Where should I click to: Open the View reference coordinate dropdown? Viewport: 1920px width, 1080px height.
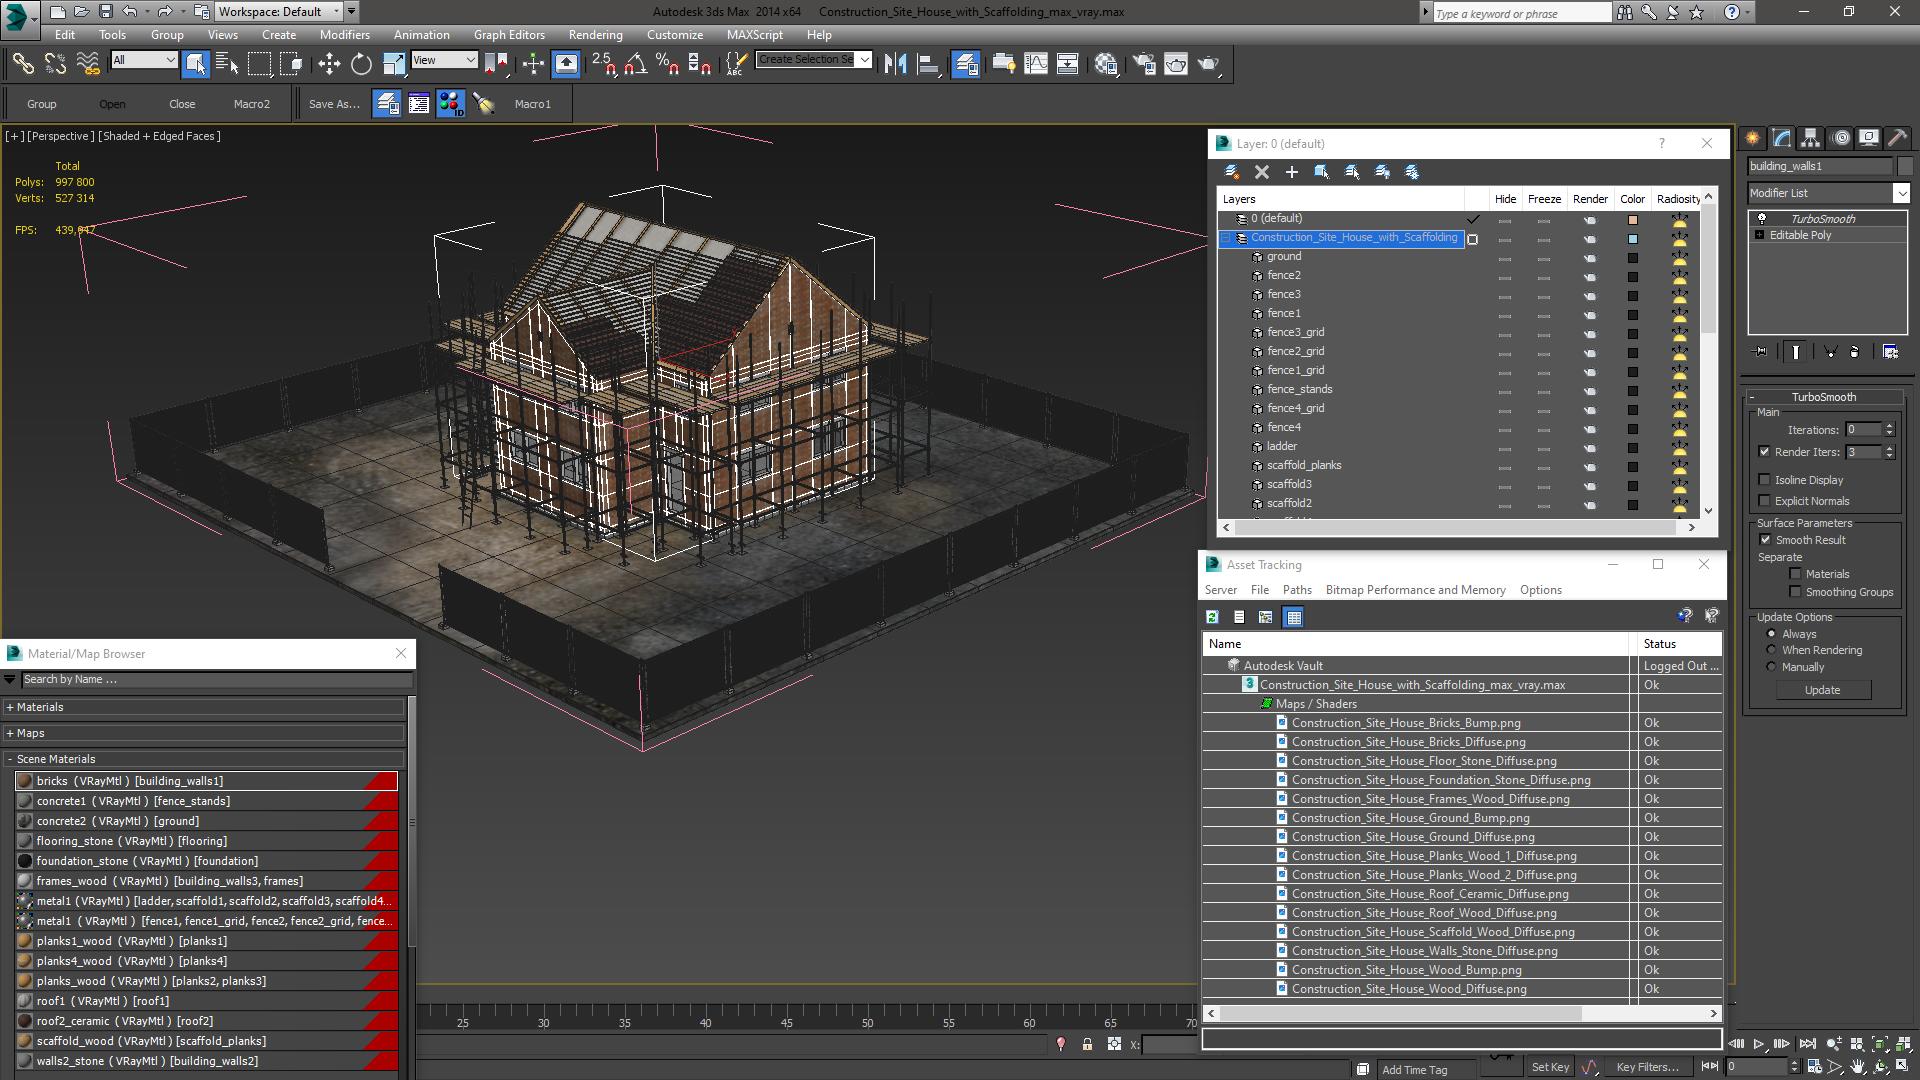[444, 60]
